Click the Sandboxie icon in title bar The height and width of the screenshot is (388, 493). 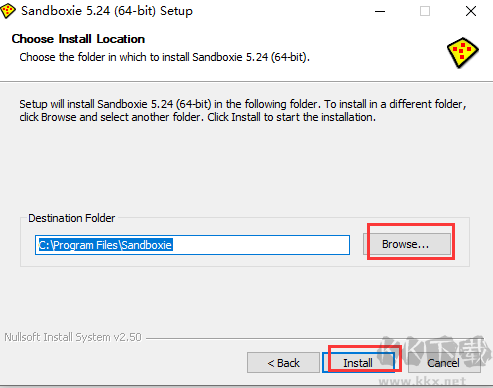8,11
